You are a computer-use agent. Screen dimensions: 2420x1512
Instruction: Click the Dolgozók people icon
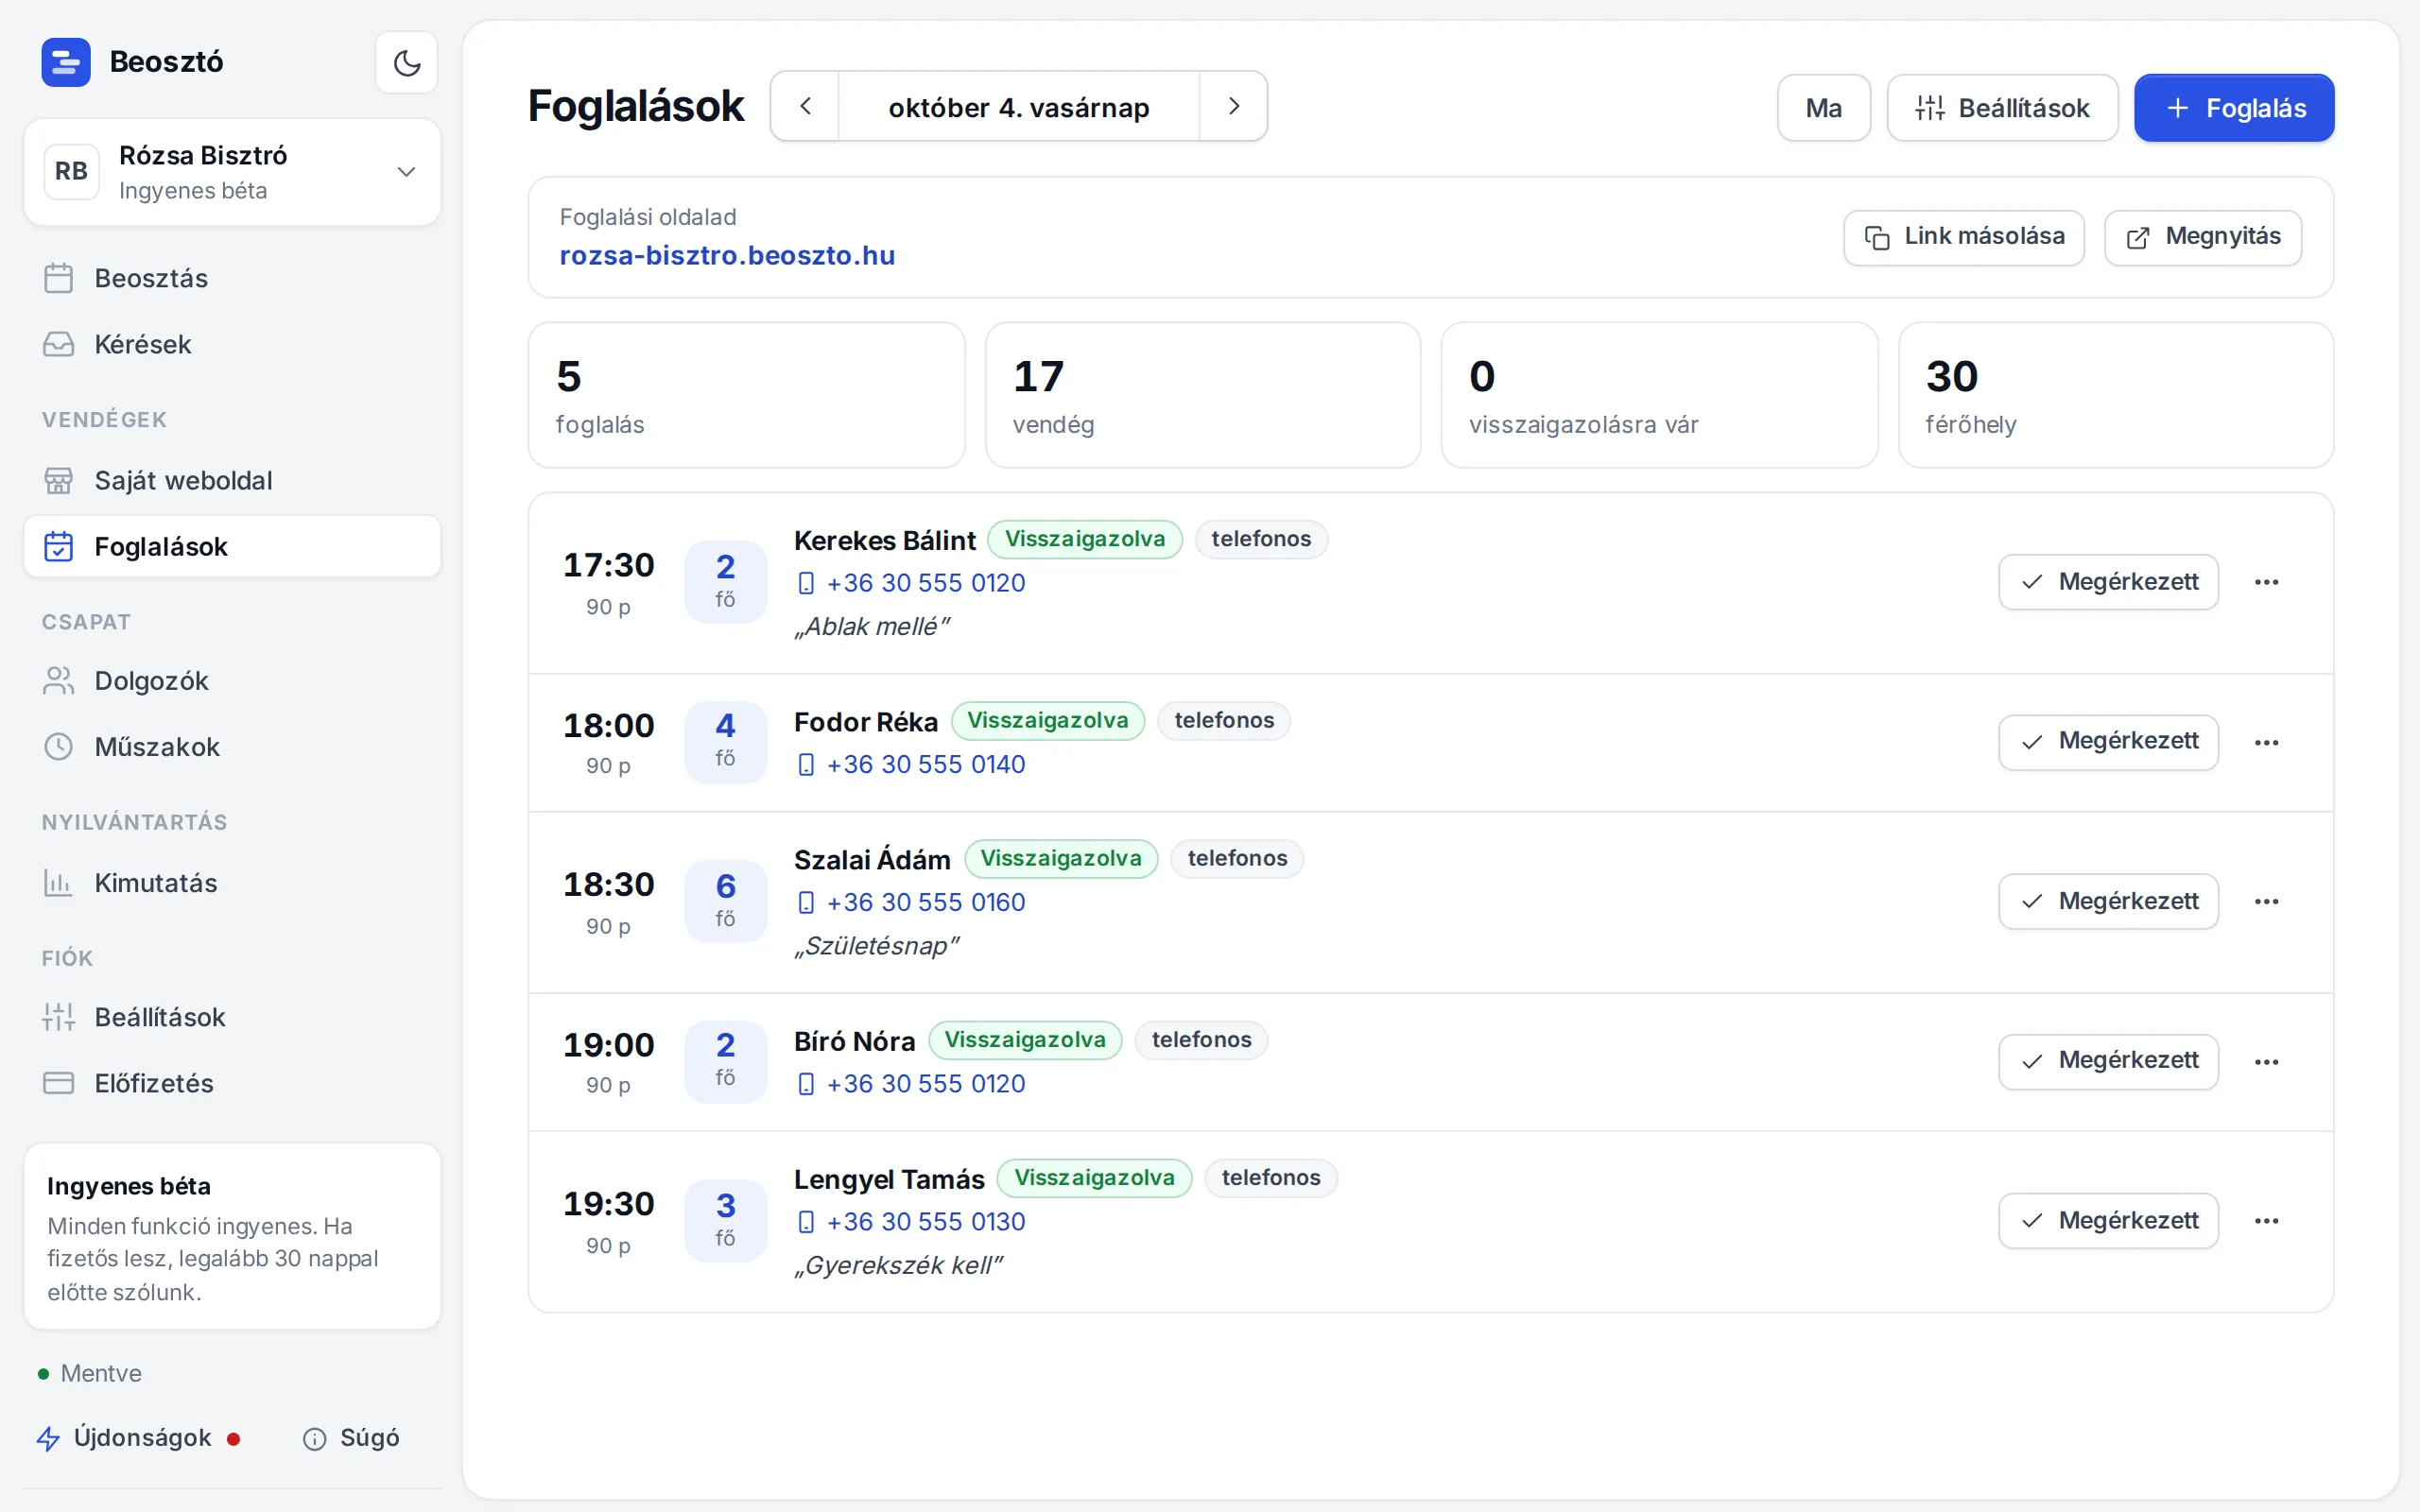(x=59, y=681)
